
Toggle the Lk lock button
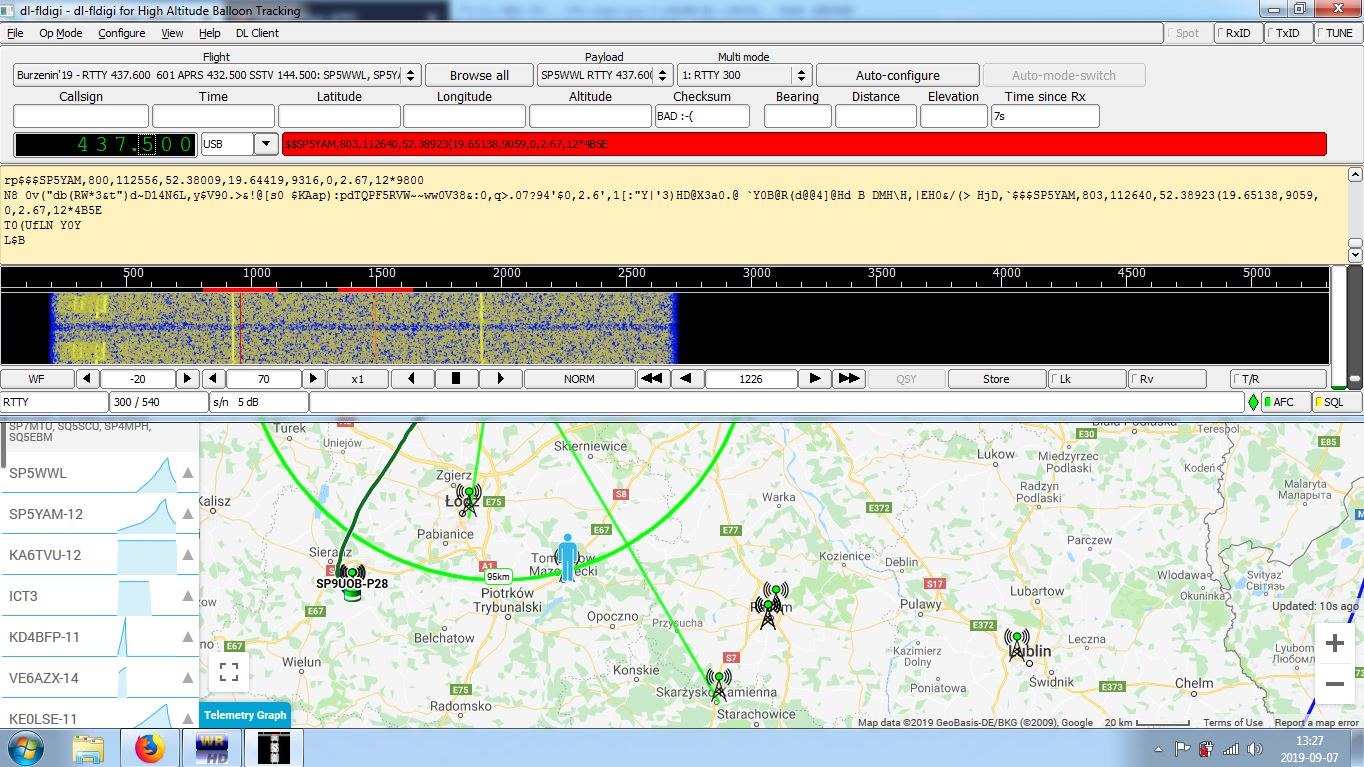tap(1086, 379)
